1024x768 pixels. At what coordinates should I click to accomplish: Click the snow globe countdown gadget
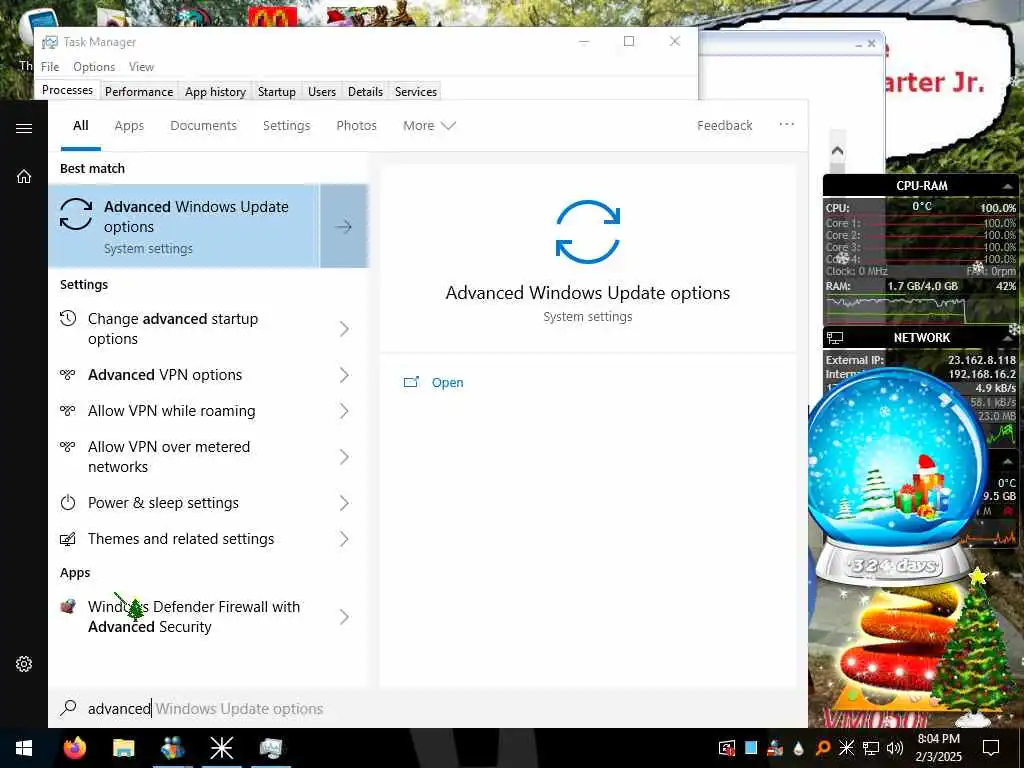click(895, 477)
